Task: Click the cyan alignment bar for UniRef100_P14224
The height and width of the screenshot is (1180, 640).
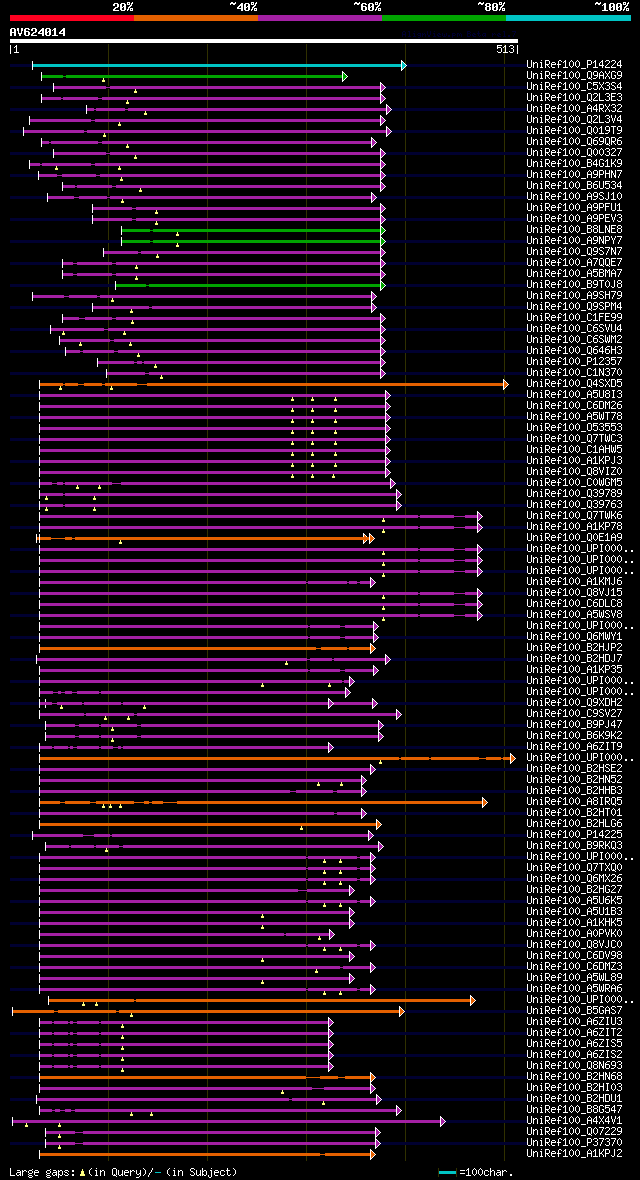Action: 218,65
